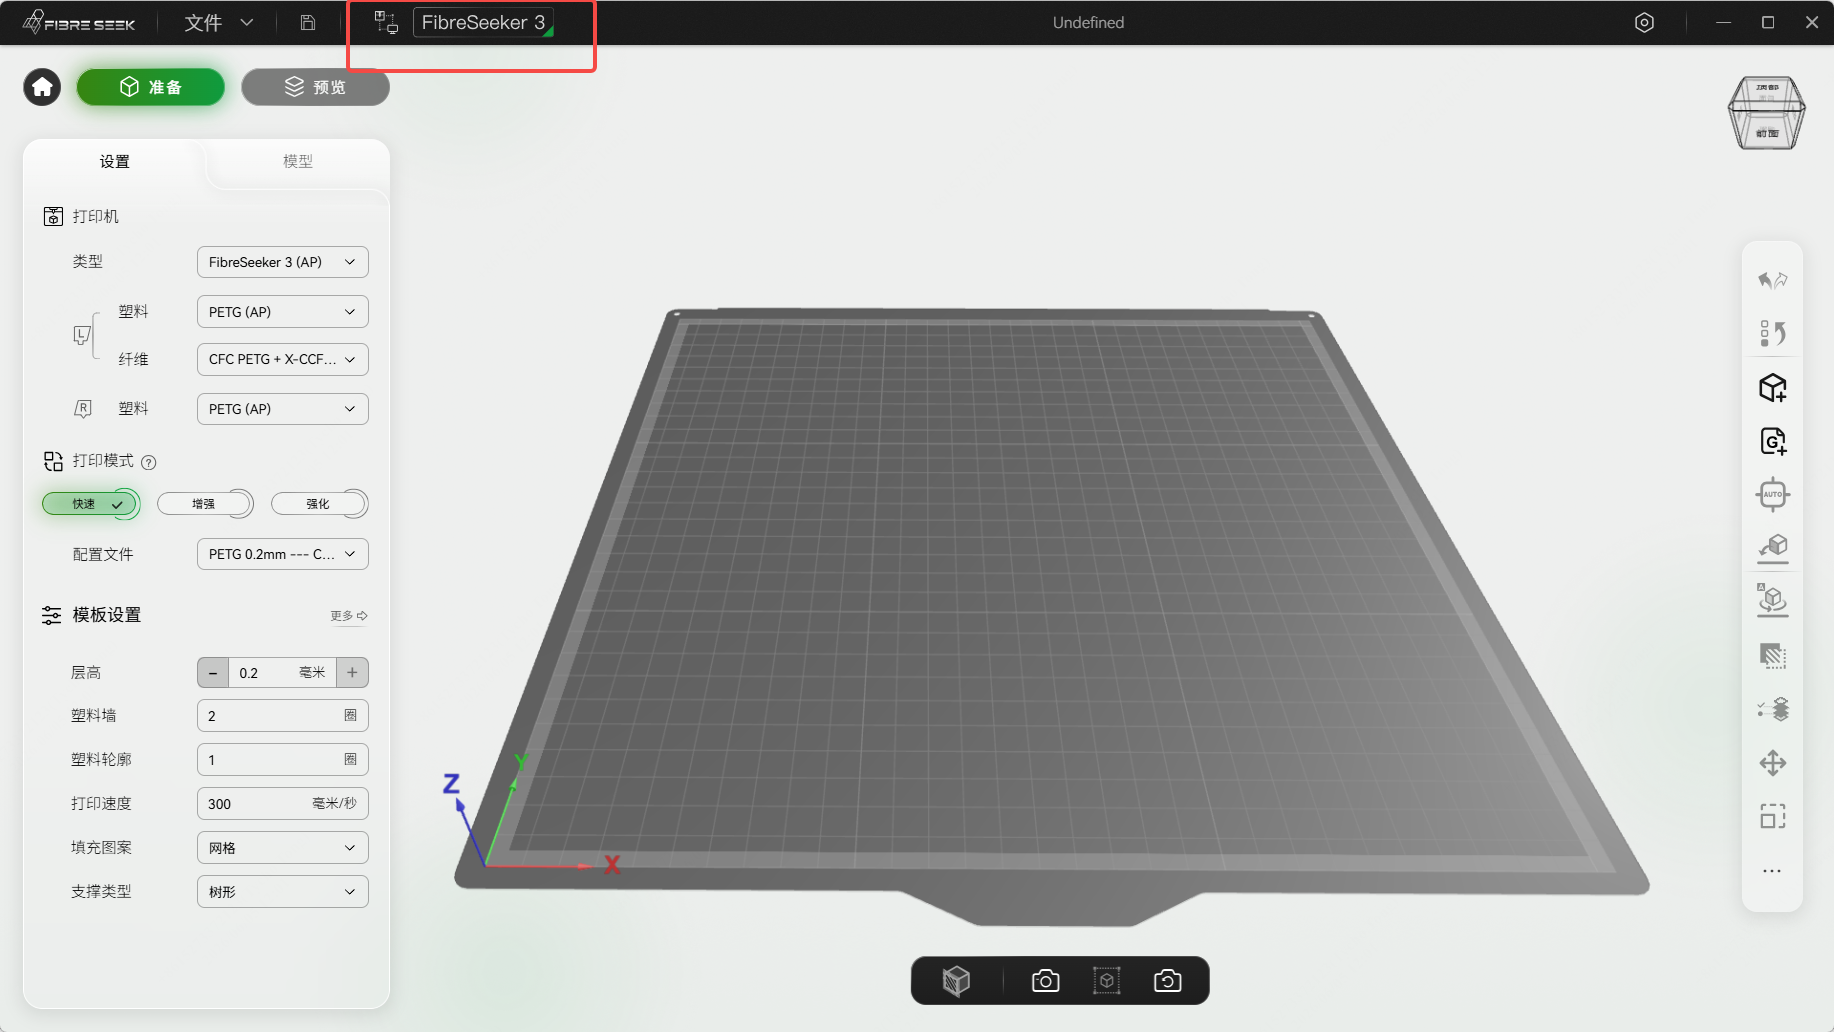Click the plain camera icon in bottom bar
This screenshot has width=1834, height=1032.
click(1045, 981)
